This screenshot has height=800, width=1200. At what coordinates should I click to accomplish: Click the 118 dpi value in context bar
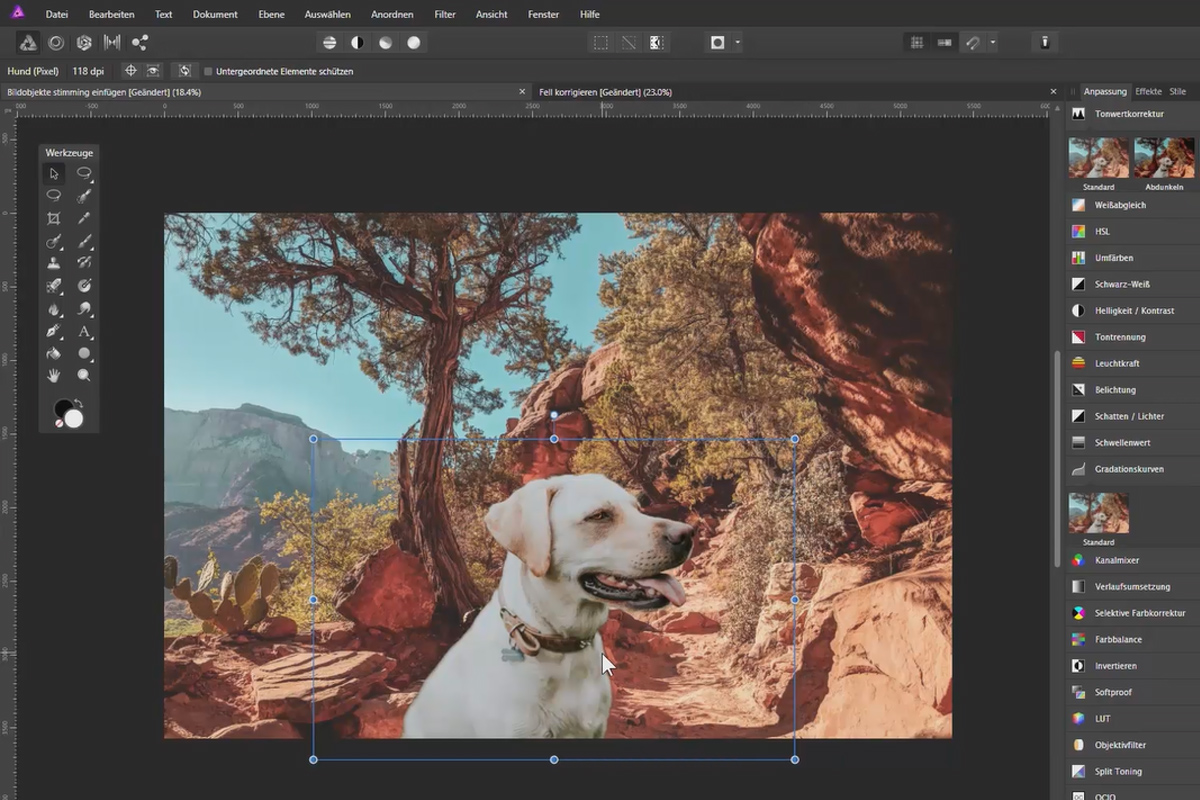tap(86, 71)
